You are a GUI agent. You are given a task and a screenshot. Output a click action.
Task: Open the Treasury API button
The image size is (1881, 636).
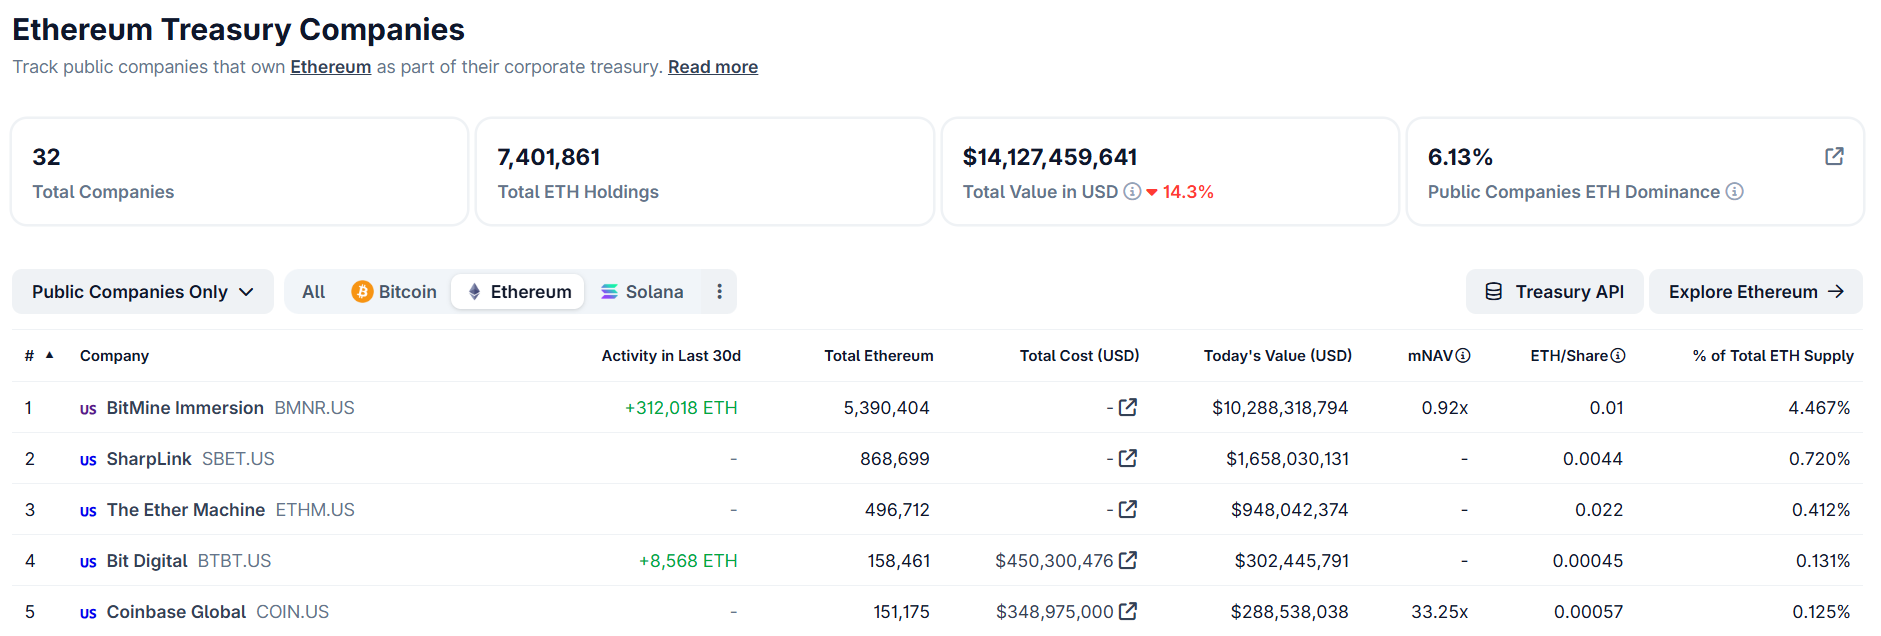coord(1554,291)
